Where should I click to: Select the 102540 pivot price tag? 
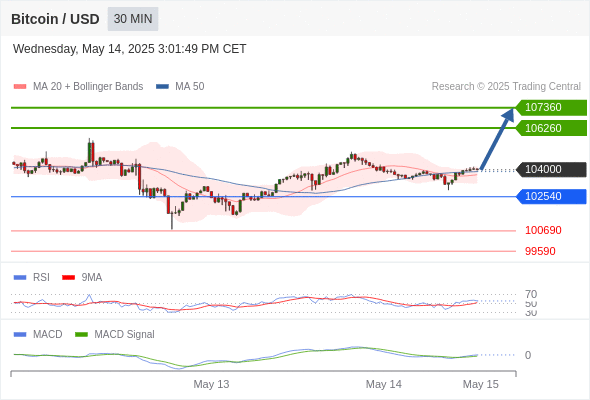coord(551,196)
